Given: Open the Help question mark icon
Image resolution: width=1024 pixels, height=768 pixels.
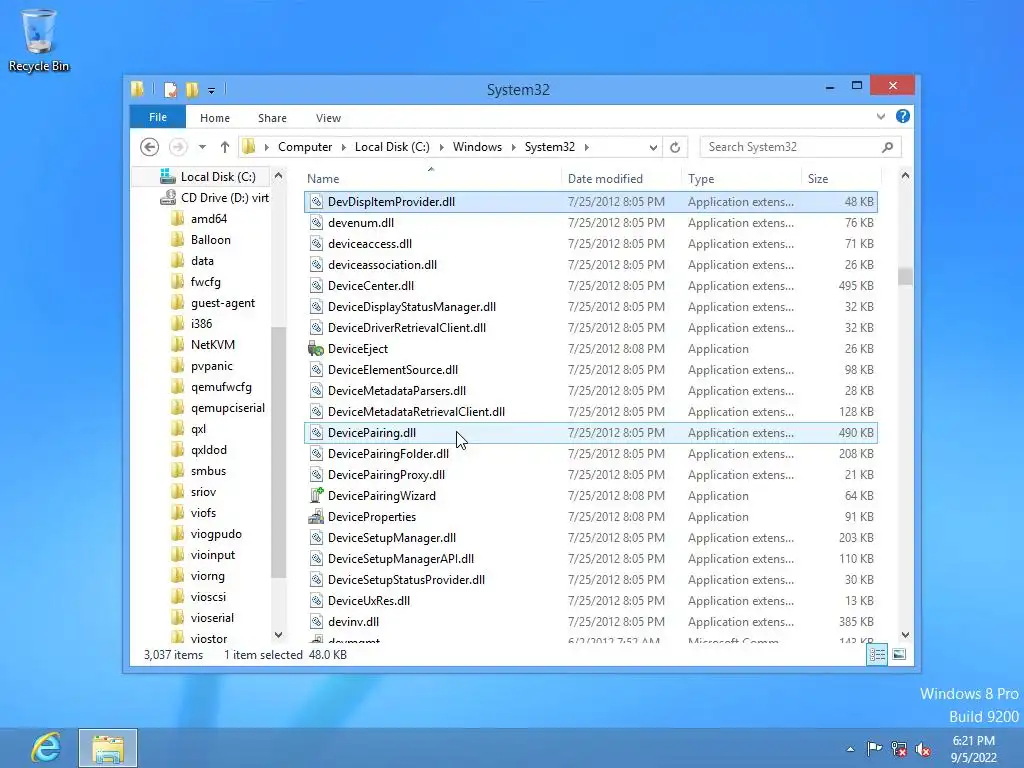Looking at the screenshot, I should tap(903, 116).
